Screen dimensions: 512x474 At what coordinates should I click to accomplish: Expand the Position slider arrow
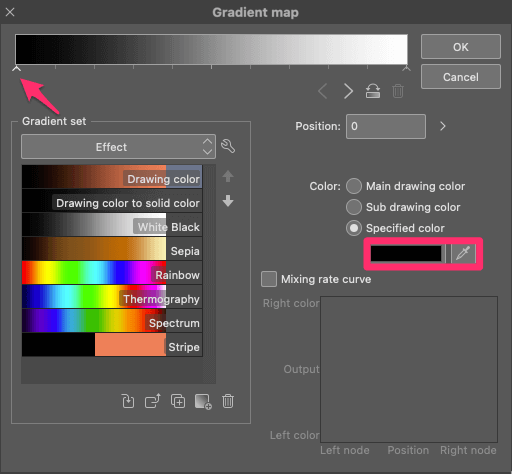point(442,126)
